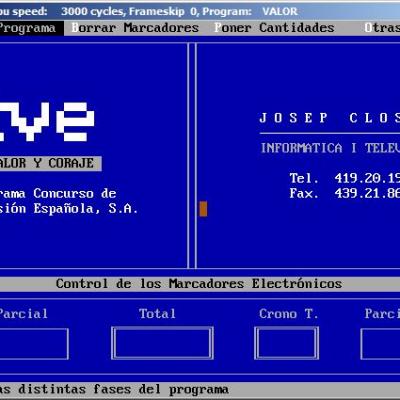This screenshot has height=400, width=400.
Task: Click the box under left Parcial label
Action: (34, 344)
